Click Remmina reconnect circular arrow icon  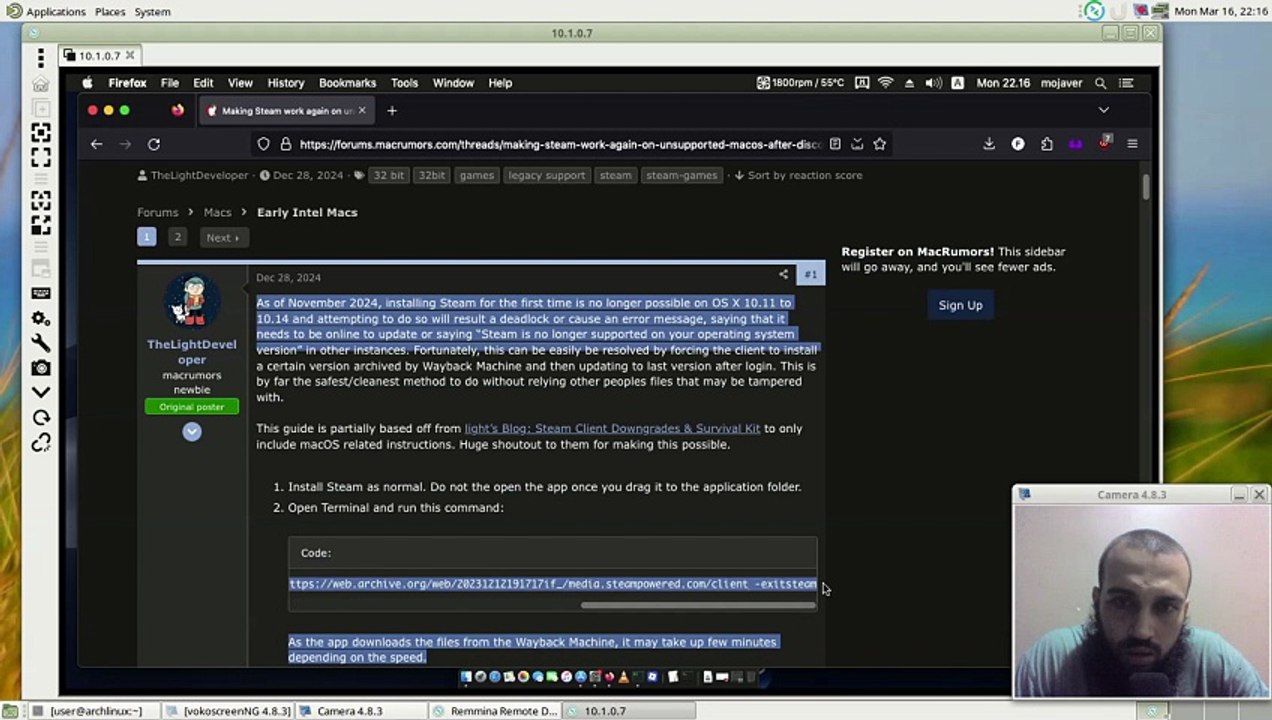click(41, 418)
